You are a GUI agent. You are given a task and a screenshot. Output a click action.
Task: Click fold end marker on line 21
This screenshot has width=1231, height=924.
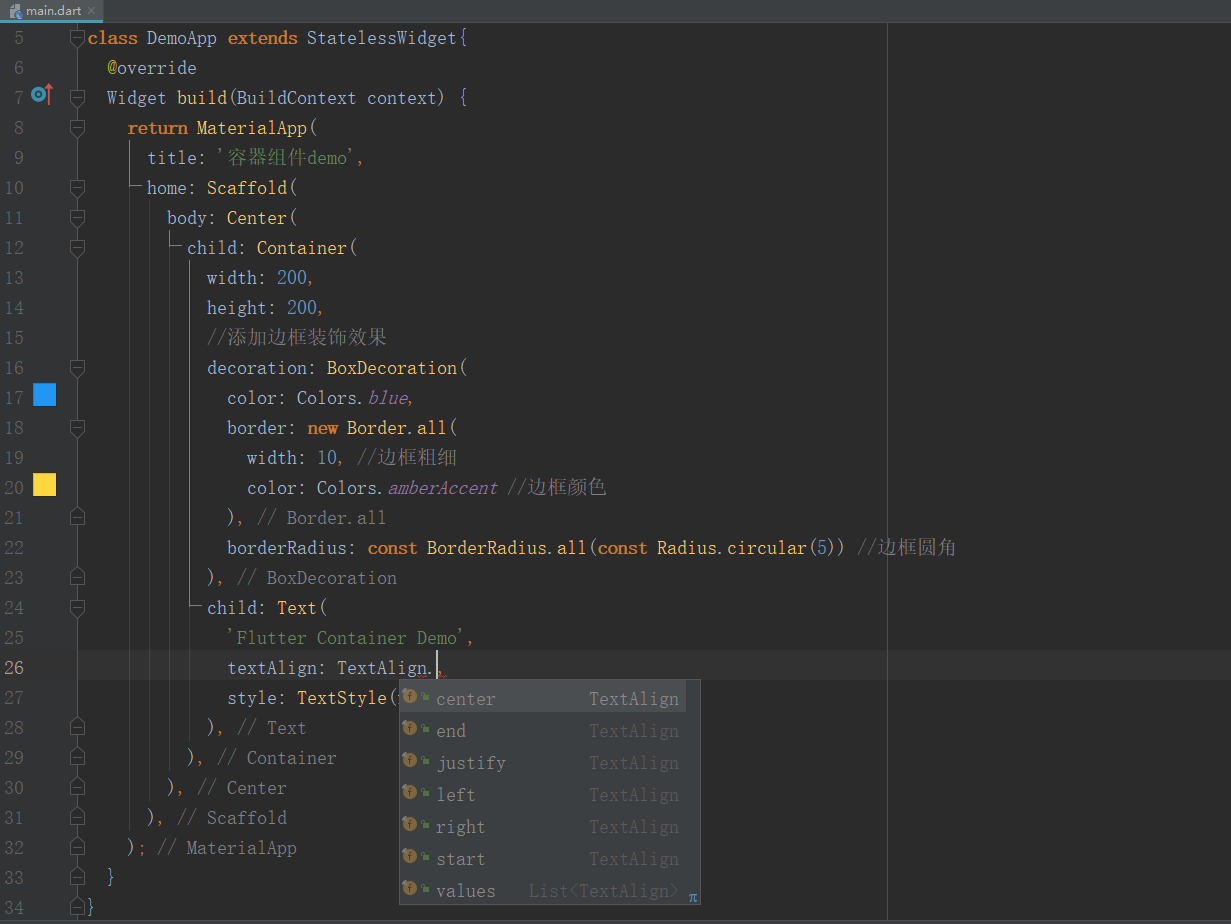pos(77,518)
